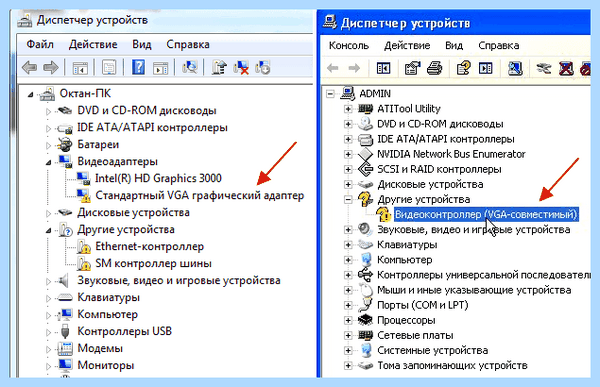Click the Батареи battery category icon
The height and width of the screenshot is (387, 600).
tap(64, 145)
